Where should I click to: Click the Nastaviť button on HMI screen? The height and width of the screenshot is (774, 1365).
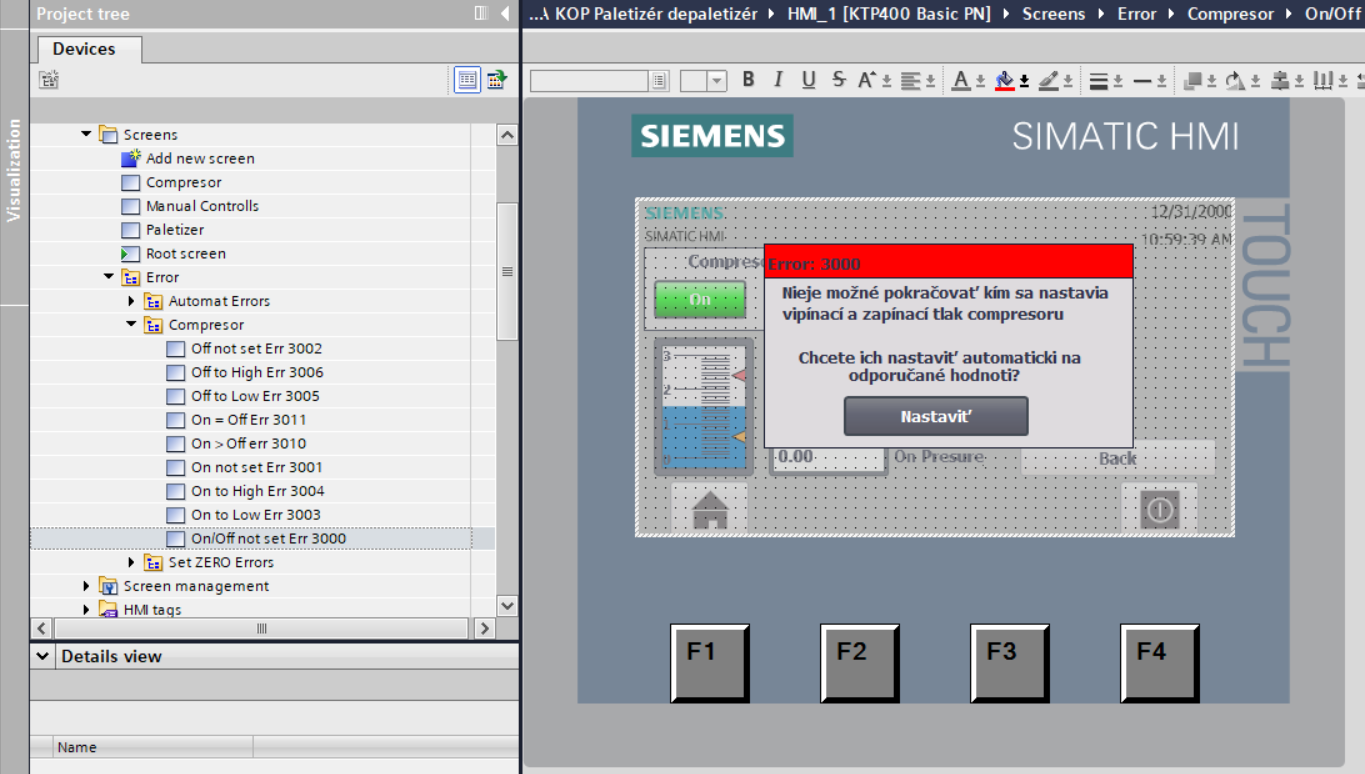tap(936, 416)
